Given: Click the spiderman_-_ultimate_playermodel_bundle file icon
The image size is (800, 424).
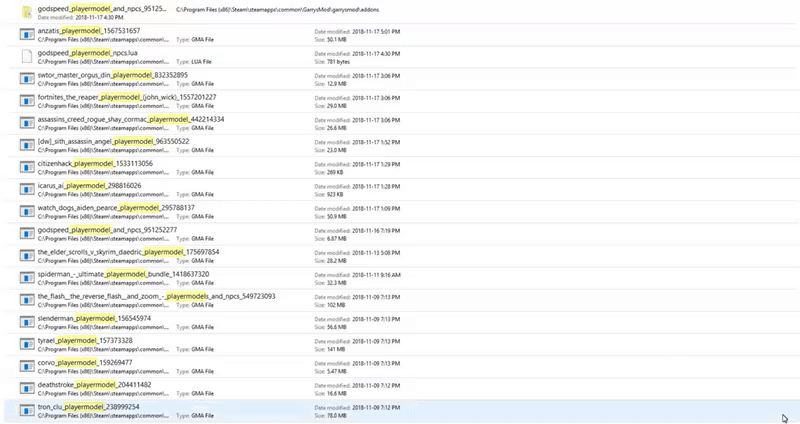Looking at the screenshot, I should (27, 278).
